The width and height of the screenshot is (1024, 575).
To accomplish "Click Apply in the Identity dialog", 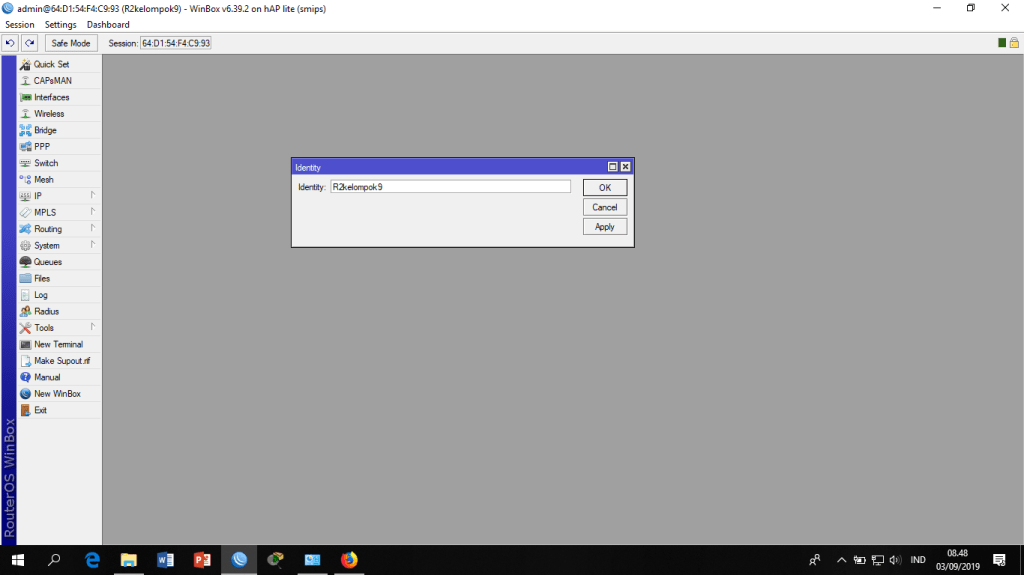I will (x=605, y=227).
